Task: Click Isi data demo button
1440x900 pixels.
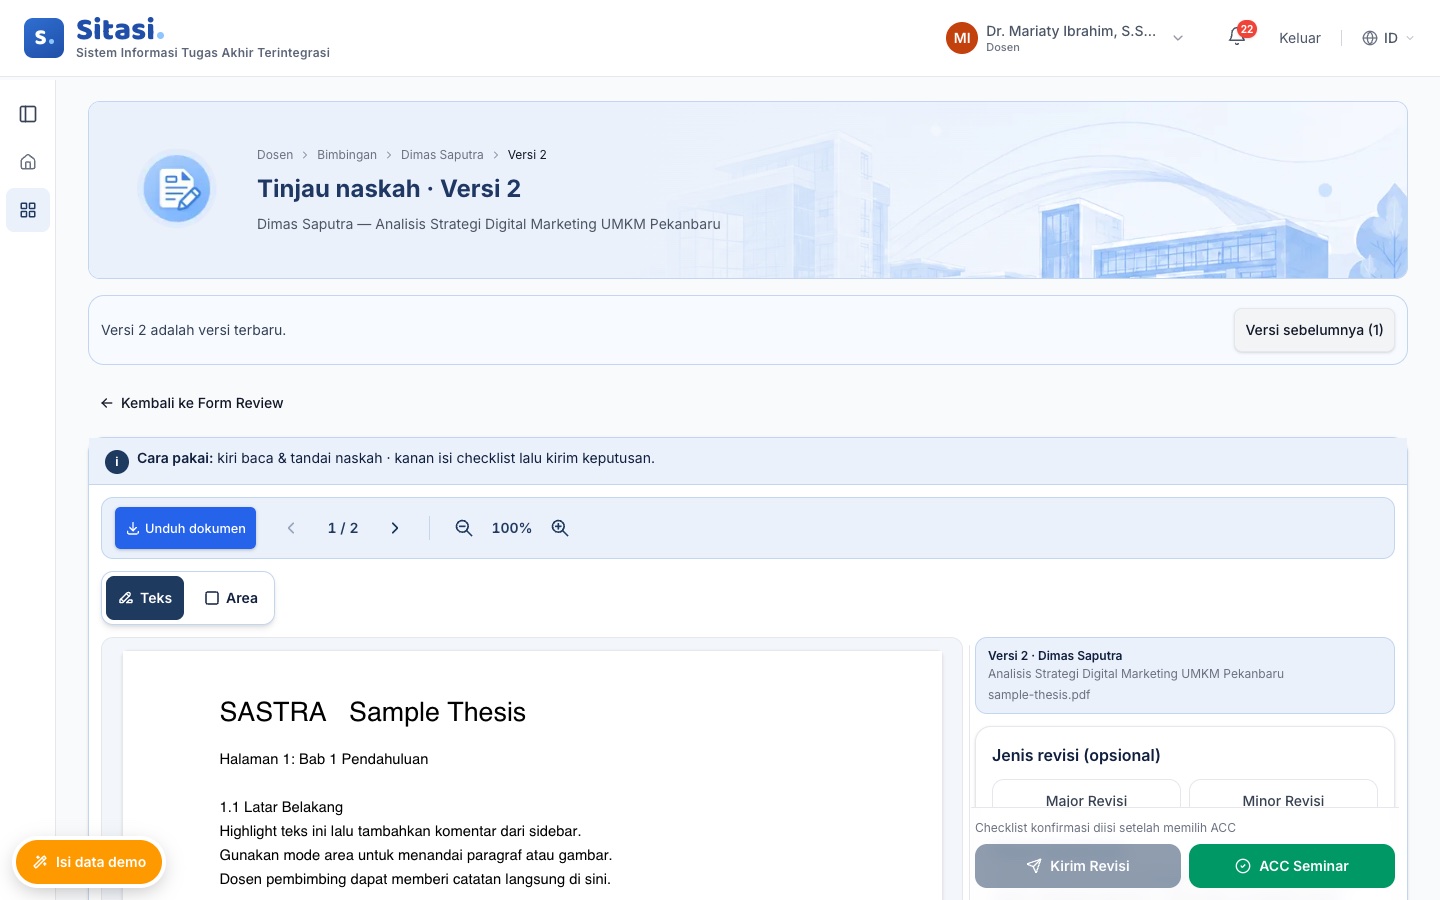Action: coord(89,862)
